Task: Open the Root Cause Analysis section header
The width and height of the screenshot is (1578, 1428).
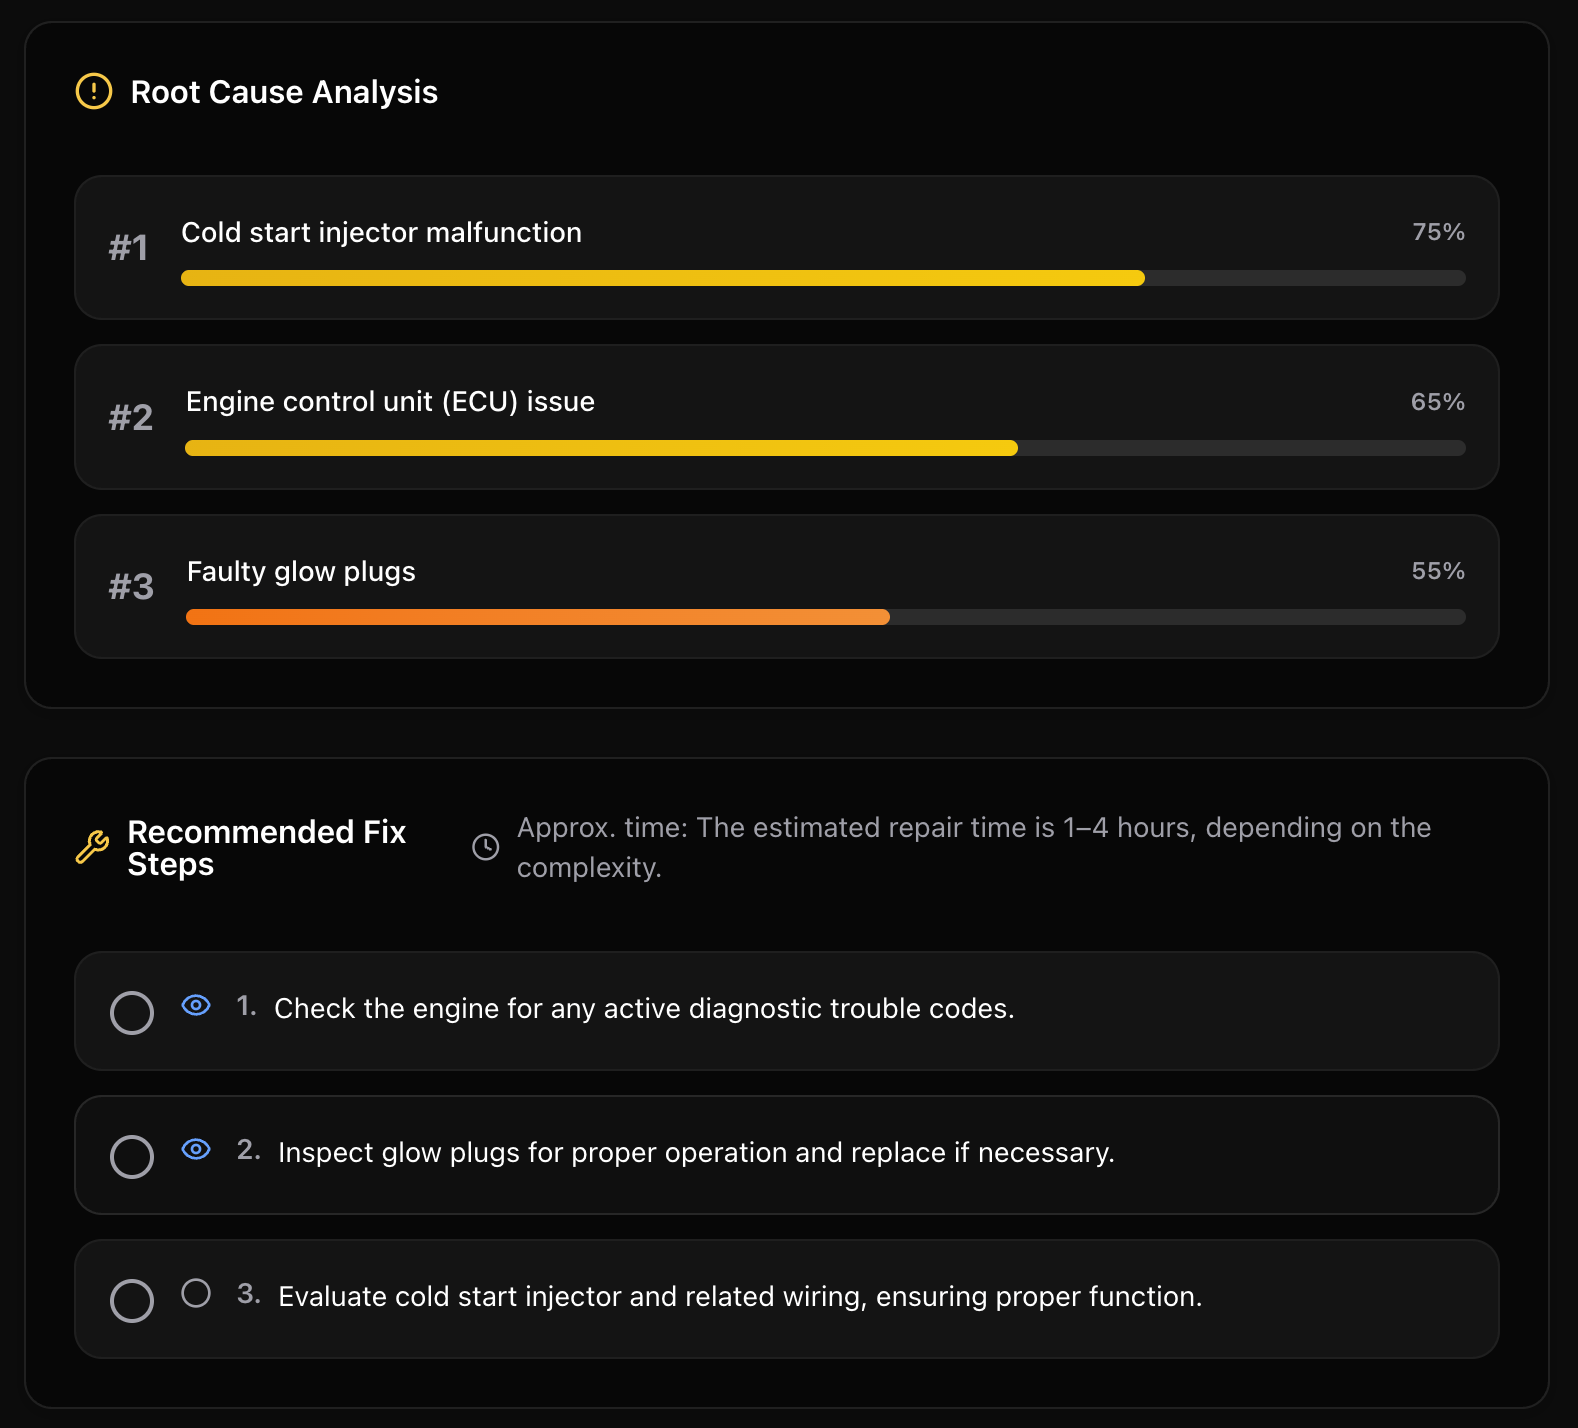Action: [284, 91]
